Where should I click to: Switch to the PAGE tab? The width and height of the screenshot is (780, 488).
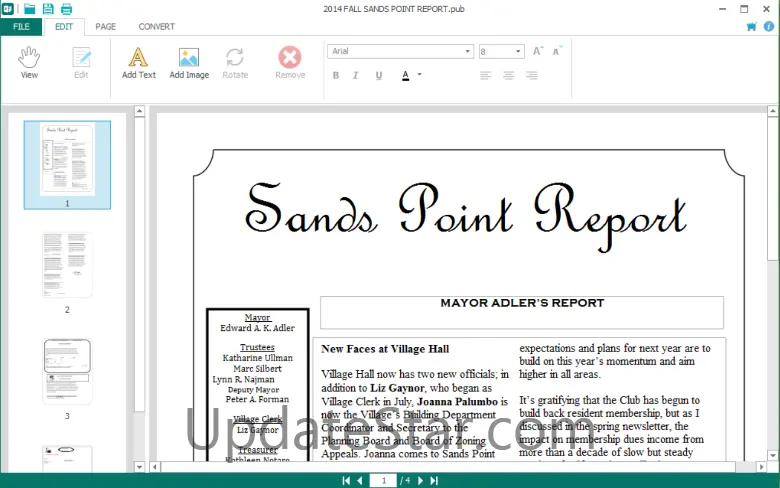click(x=105, y=27)
